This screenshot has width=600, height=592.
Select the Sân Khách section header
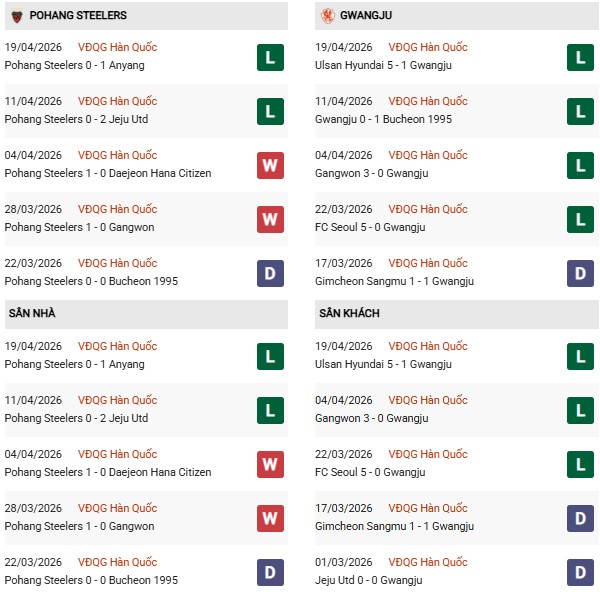point(349,314)
